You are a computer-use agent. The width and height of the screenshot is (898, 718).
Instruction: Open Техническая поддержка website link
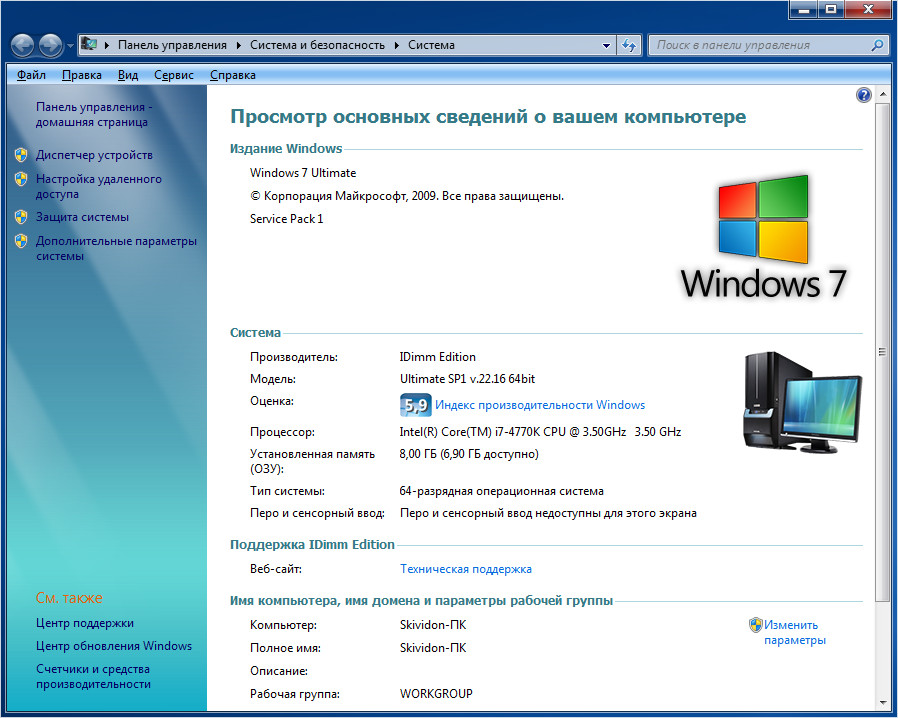coord(466,569)
